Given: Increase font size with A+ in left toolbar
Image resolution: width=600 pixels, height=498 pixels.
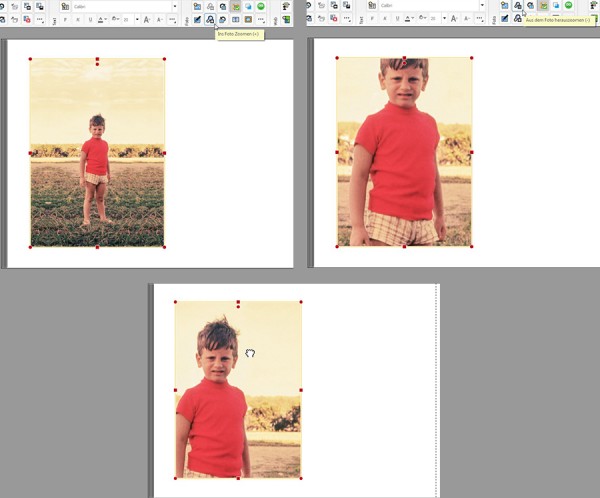Looking at the screenshot, I should [x=147, y=20].
